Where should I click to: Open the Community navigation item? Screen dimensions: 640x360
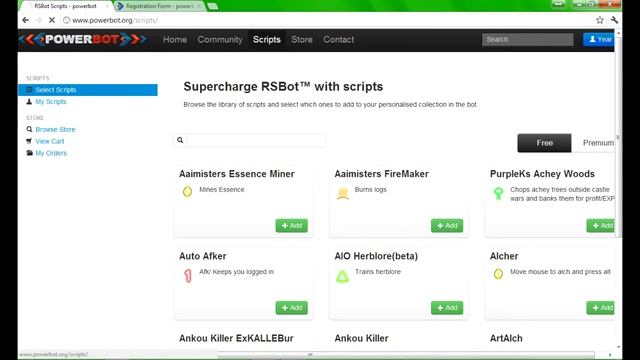(220, 40)
